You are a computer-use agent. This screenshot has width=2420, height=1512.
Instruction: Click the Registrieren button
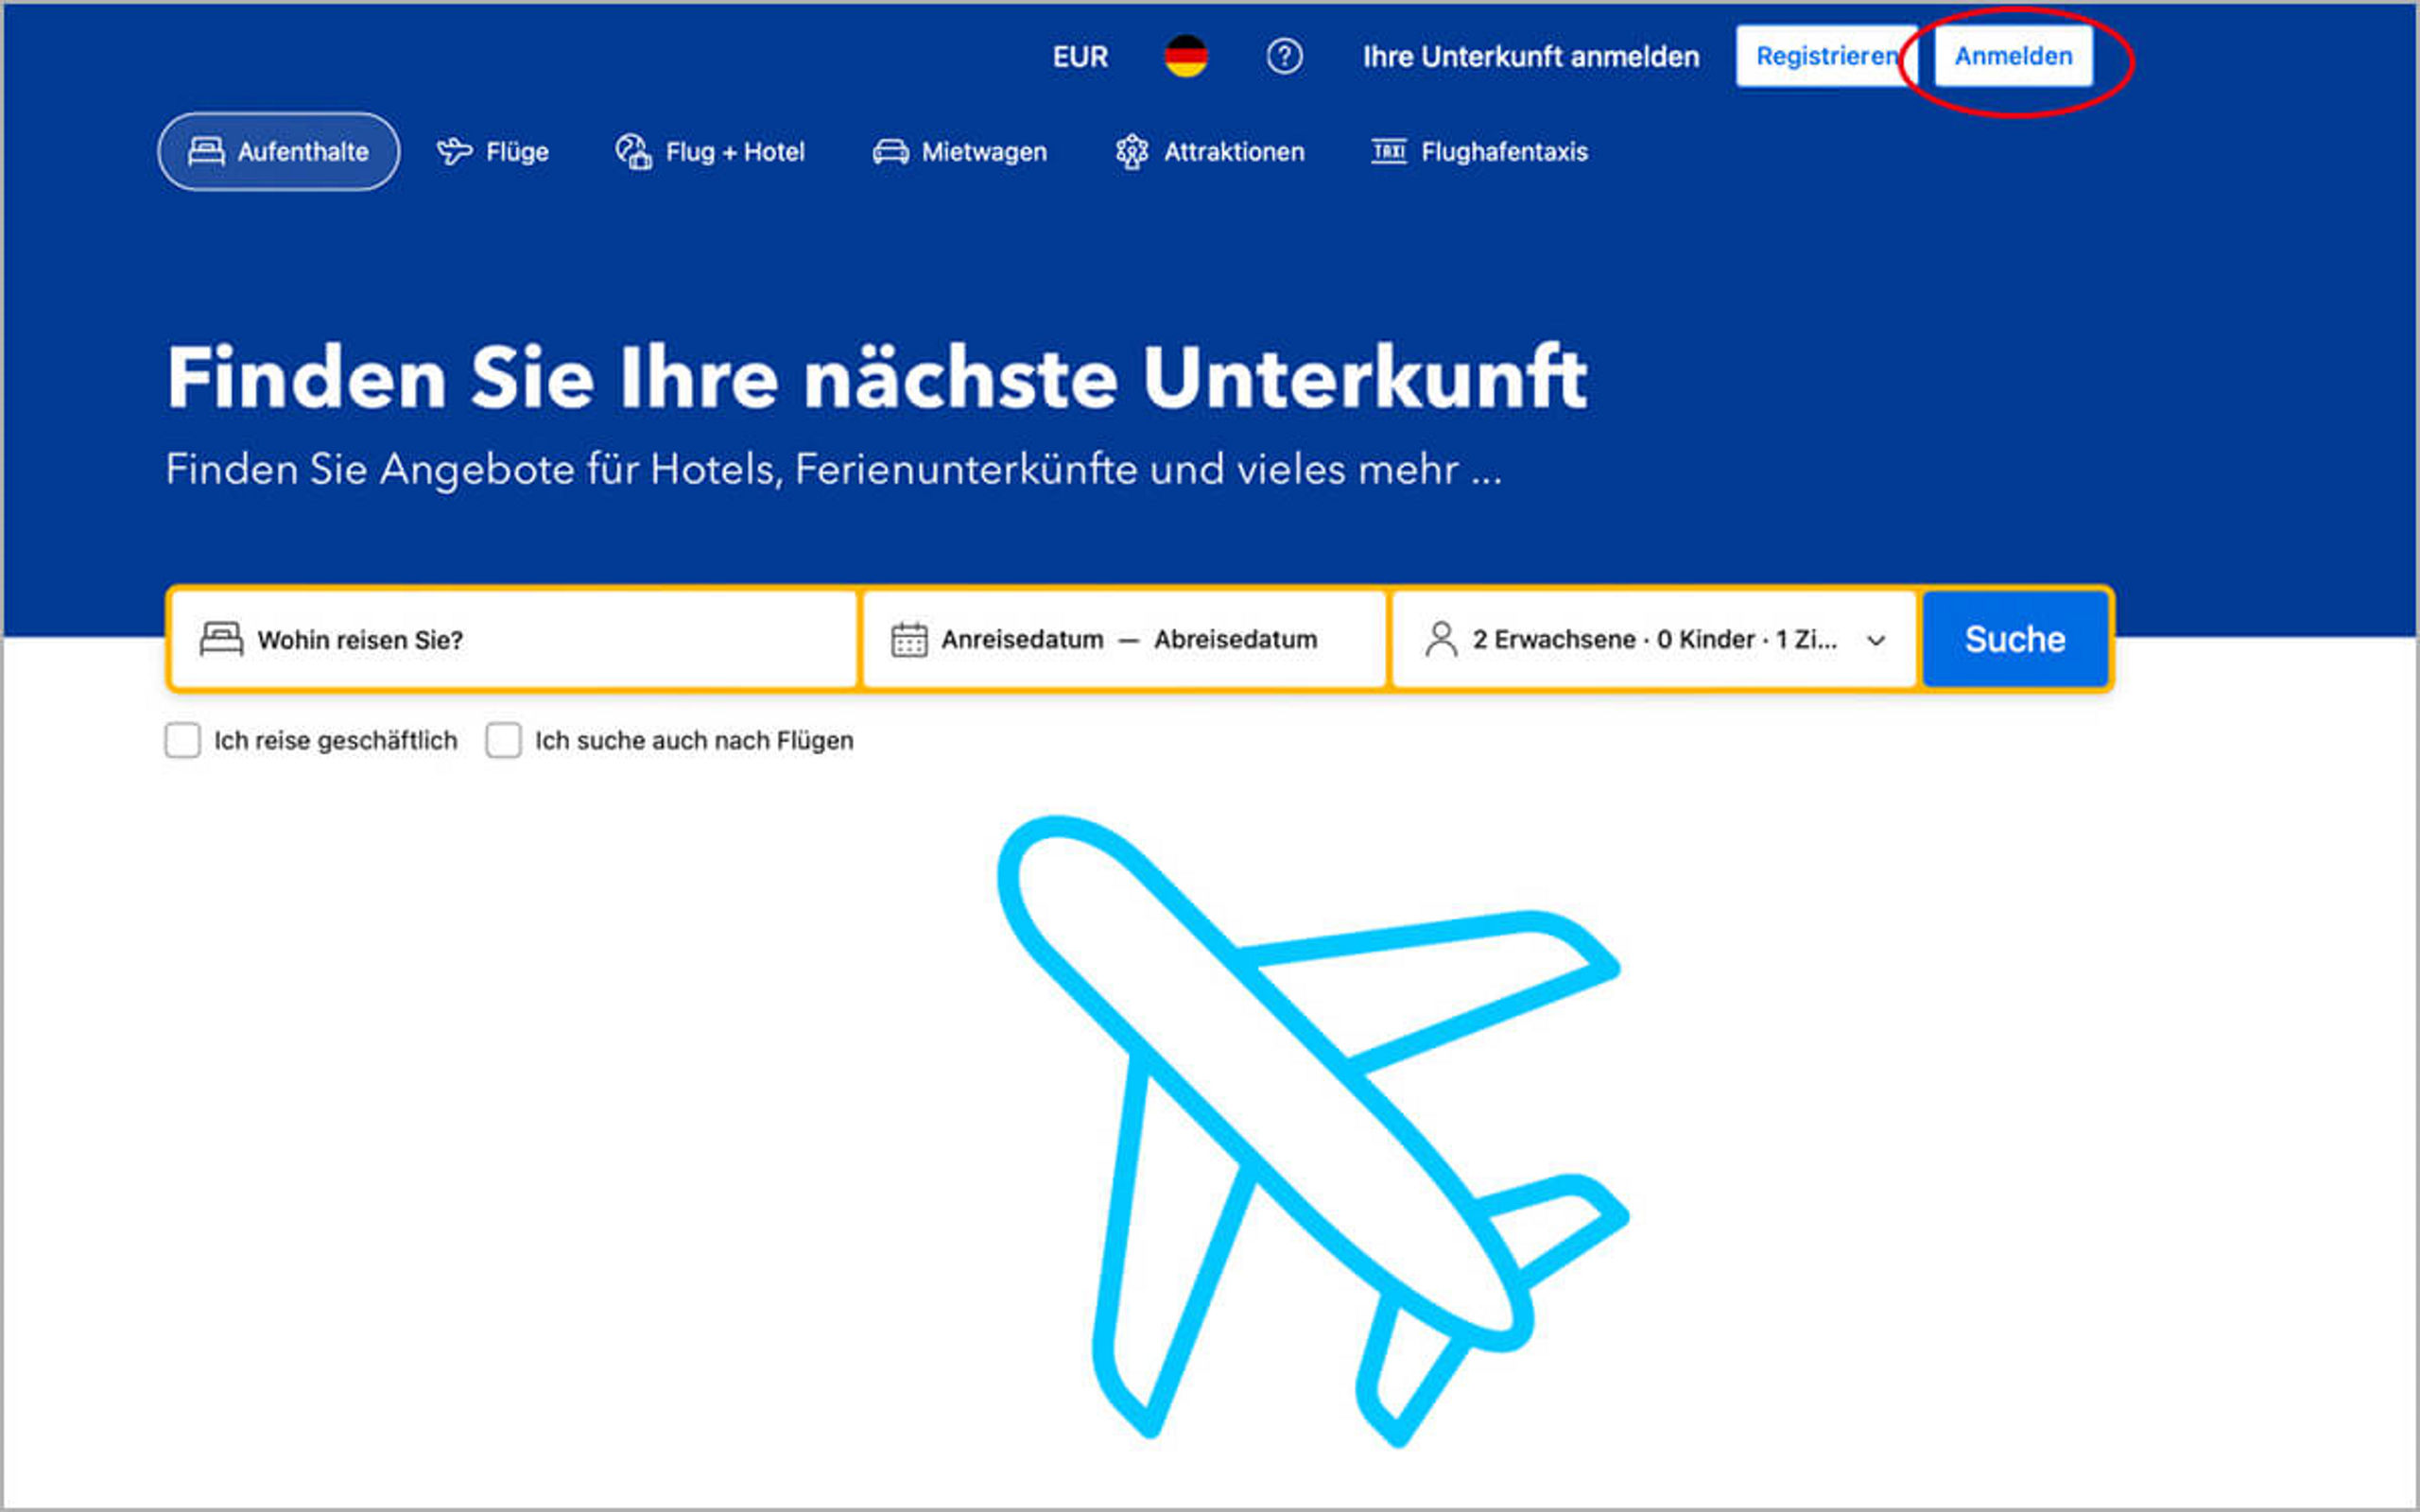click(1826, 56)
